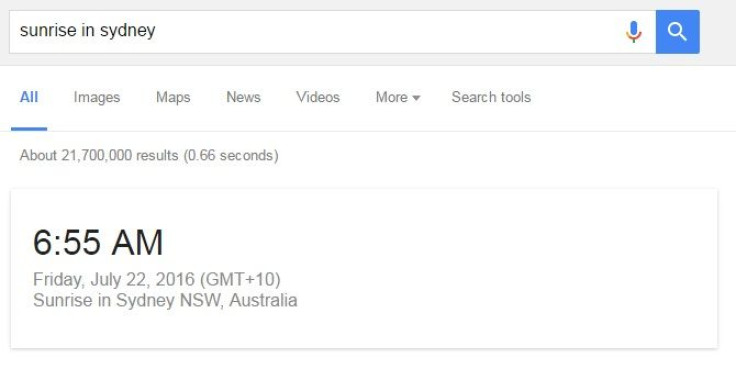Click the About 21,700,000 results text
This screenshot has width=736, height=369.
(99, 155)
